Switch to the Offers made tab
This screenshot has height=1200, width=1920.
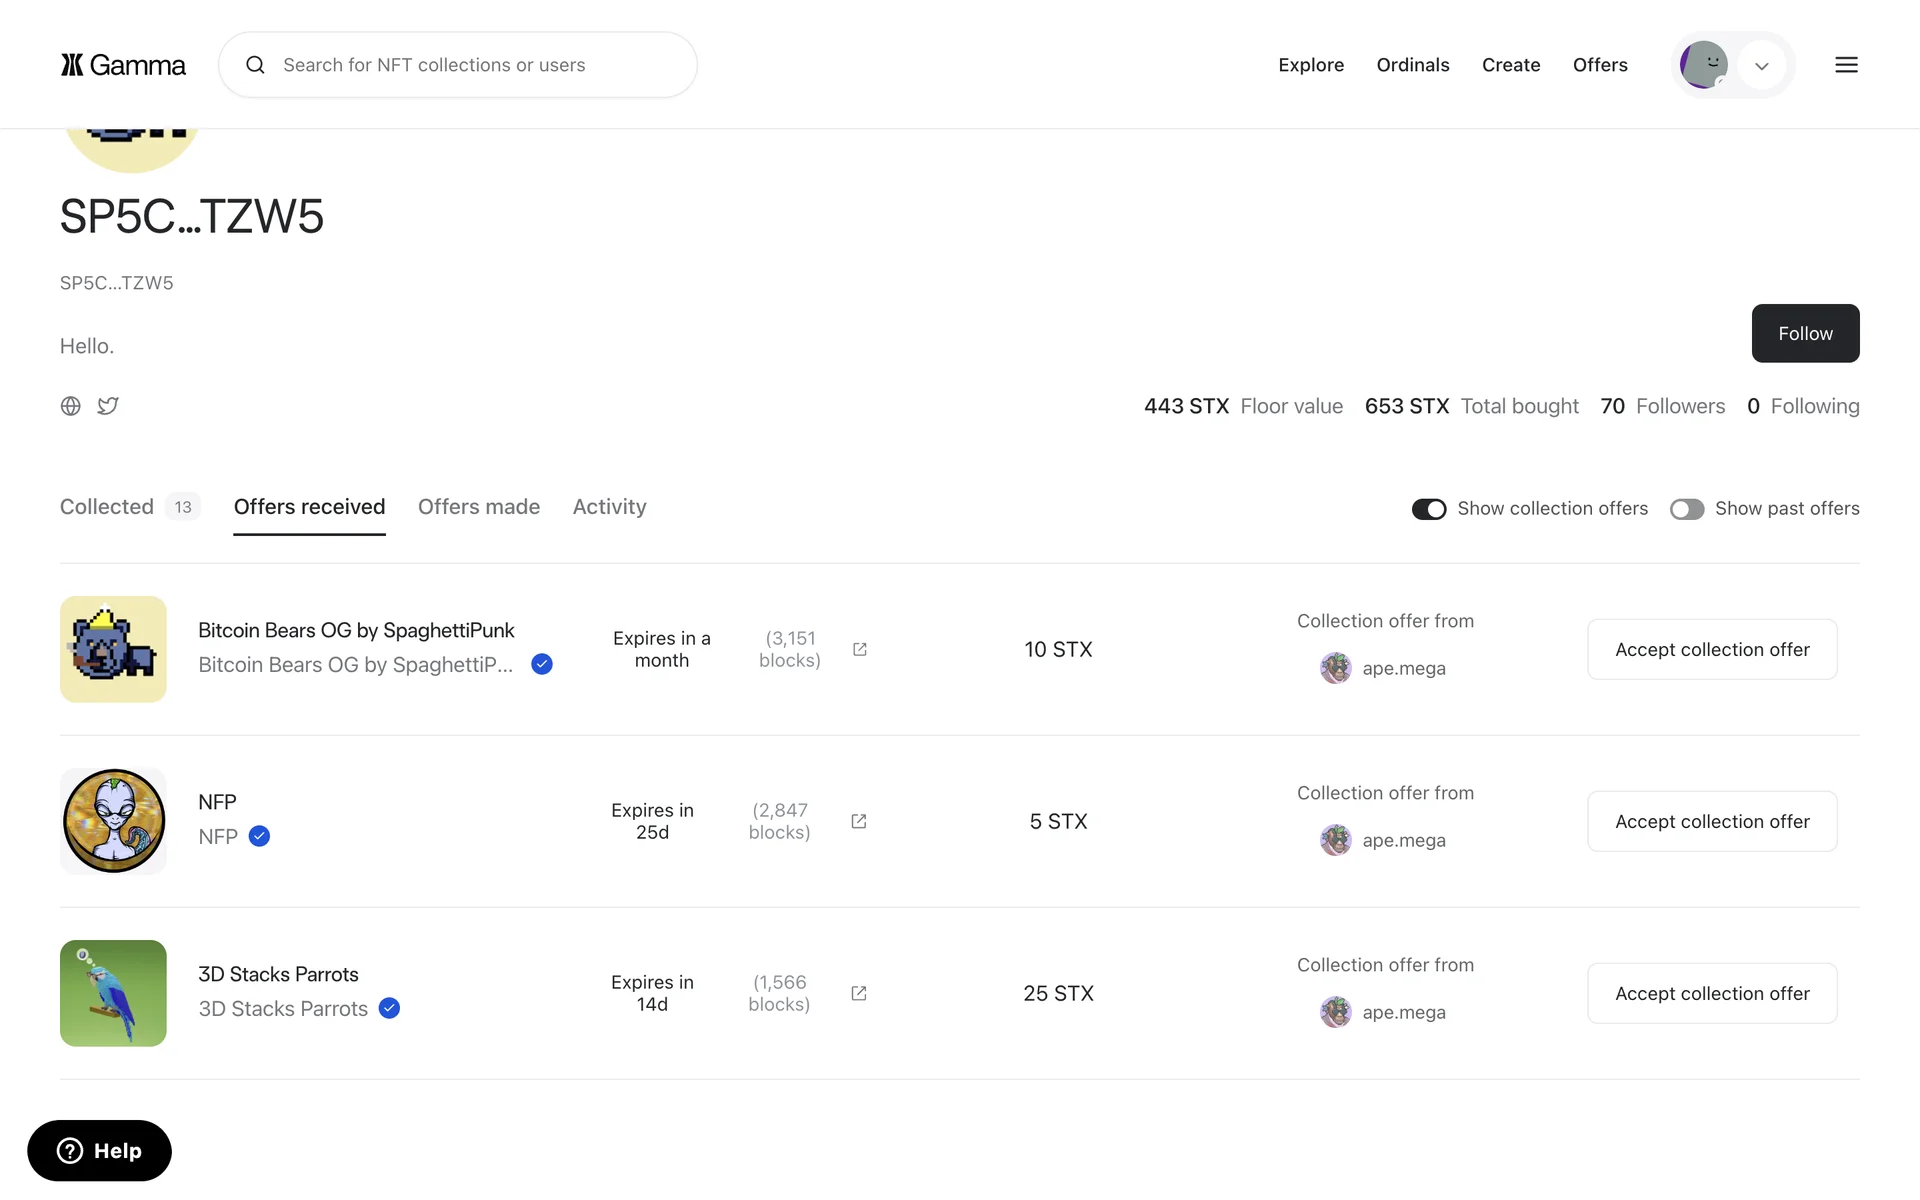(478, 507)
